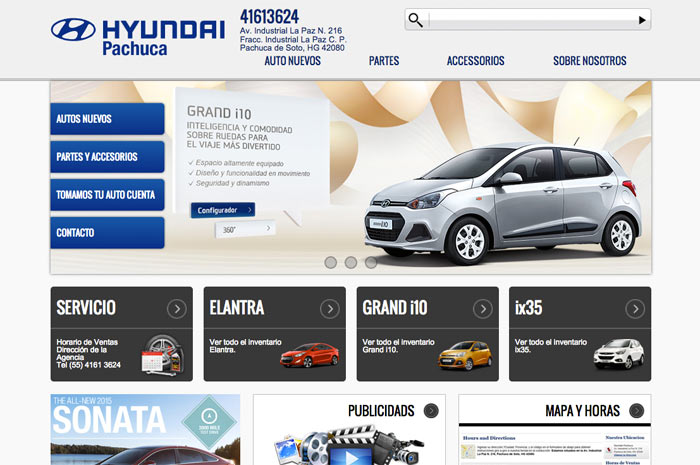Viewport: 700px width, 465px height.
Task: Click the Sonata test drive diamond badge
Action: pyautogui.click(x=209, y=422)
